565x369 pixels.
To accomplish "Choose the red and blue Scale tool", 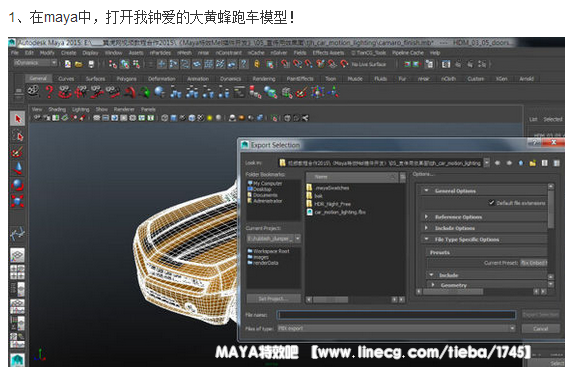I will [x=17, y=201].
